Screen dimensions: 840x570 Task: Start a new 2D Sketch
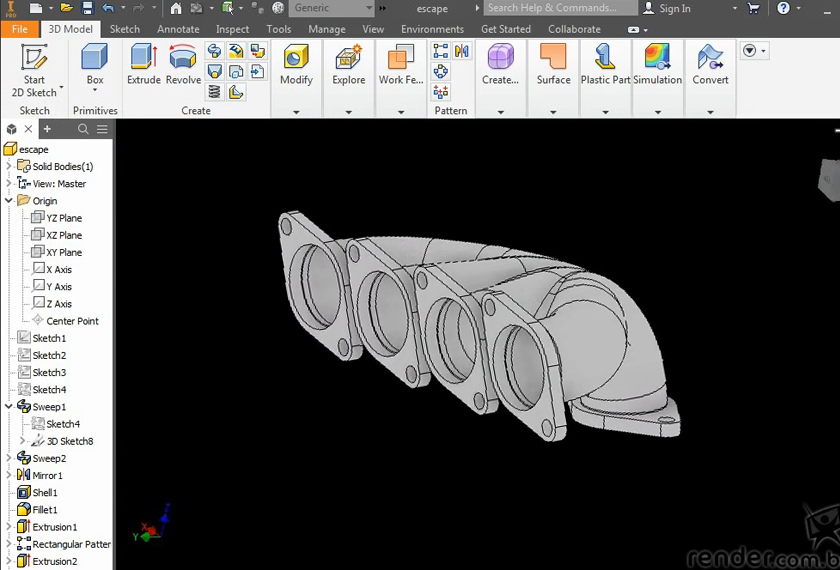(35, 68)
